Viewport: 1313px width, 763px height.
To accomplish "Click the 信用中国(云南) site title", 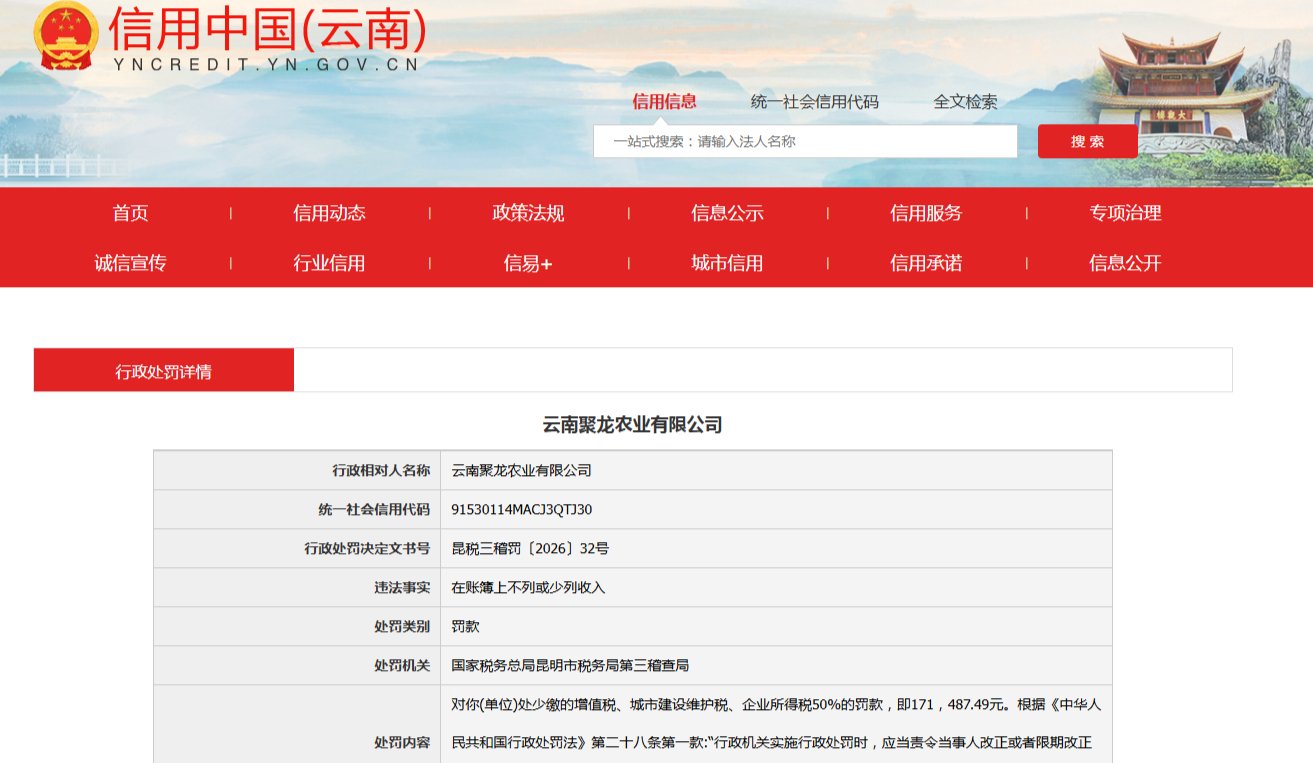I will click(268, 29).
